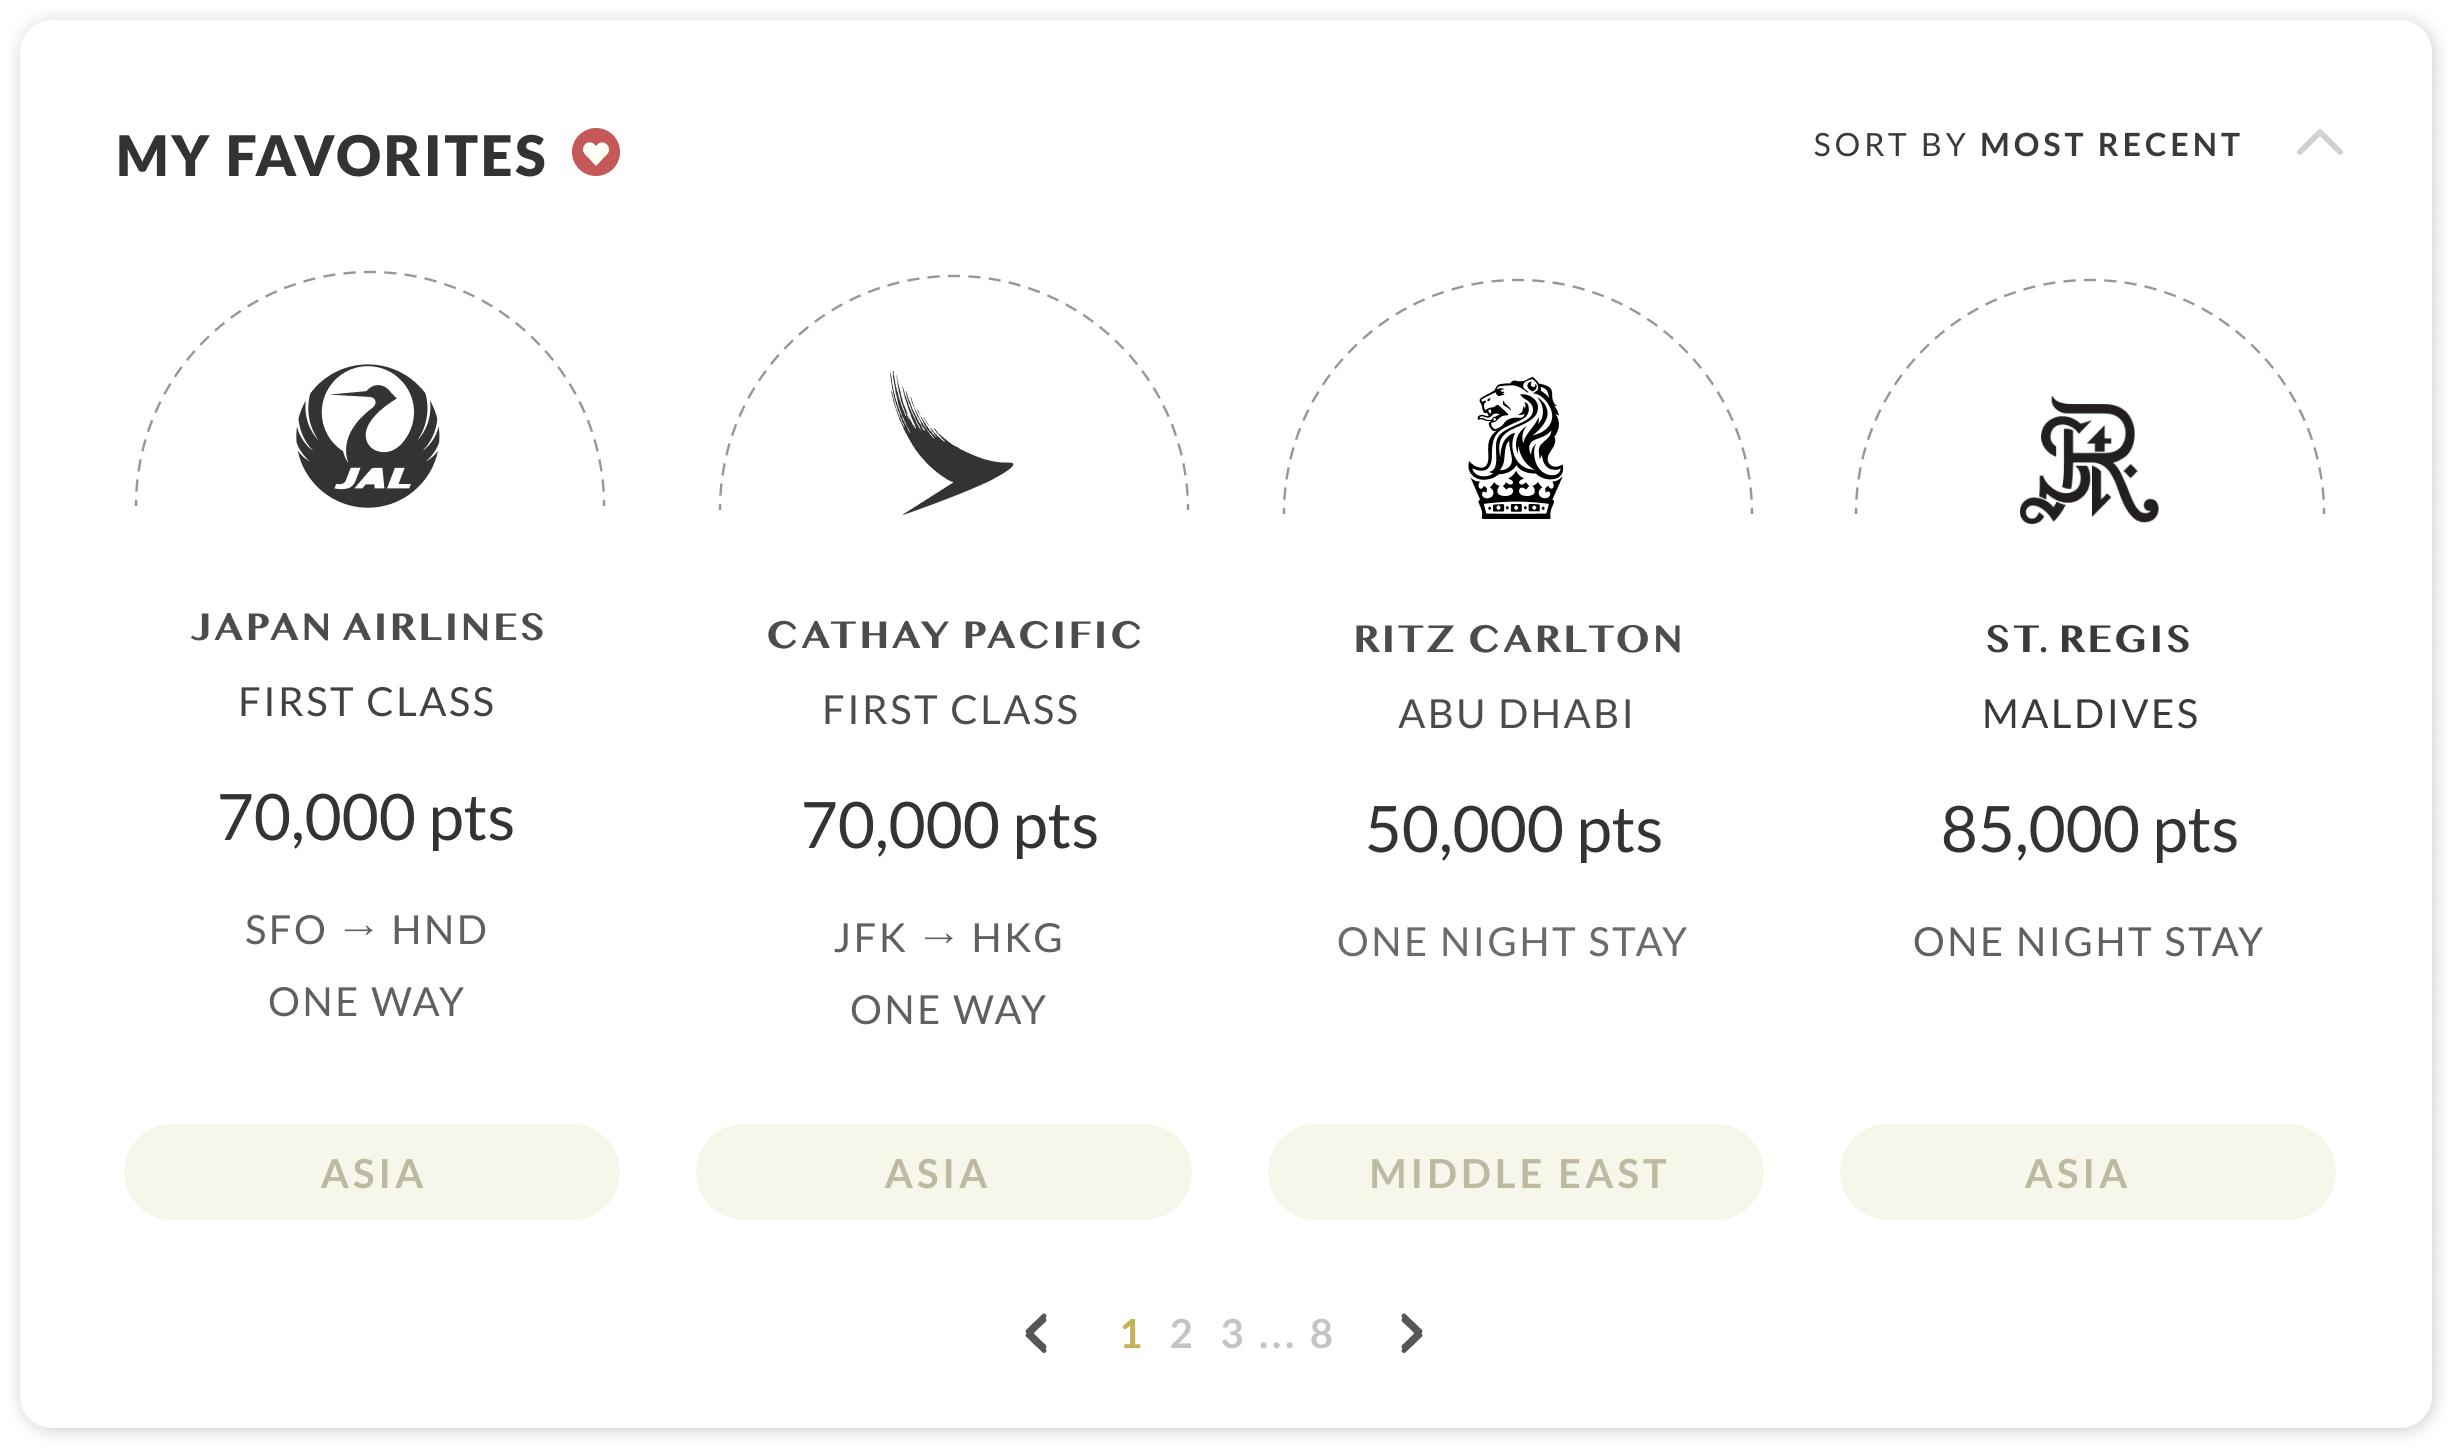The image size is (2452, 1448).
Task: Open the St. Regis monogram logo
Action: coord(2089,461)
